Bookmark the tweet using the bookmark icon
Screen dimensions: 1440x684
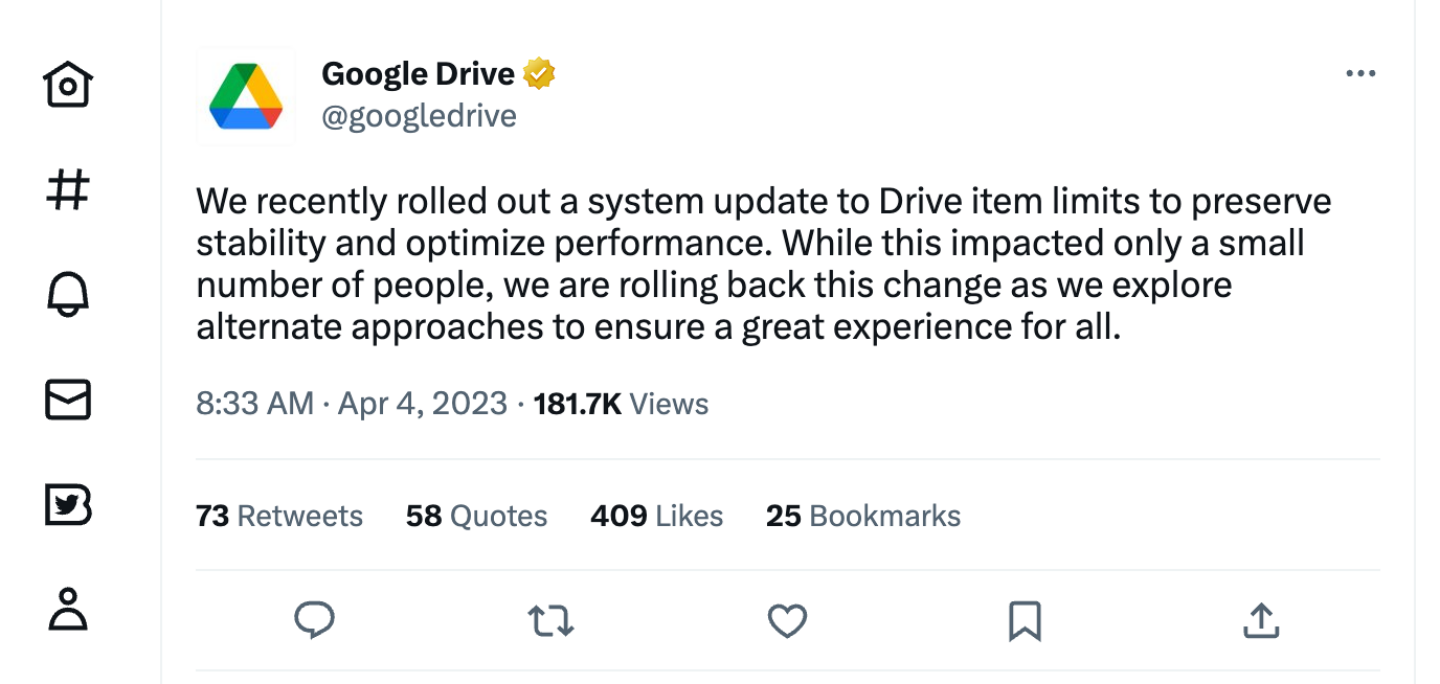(1024, 622)
